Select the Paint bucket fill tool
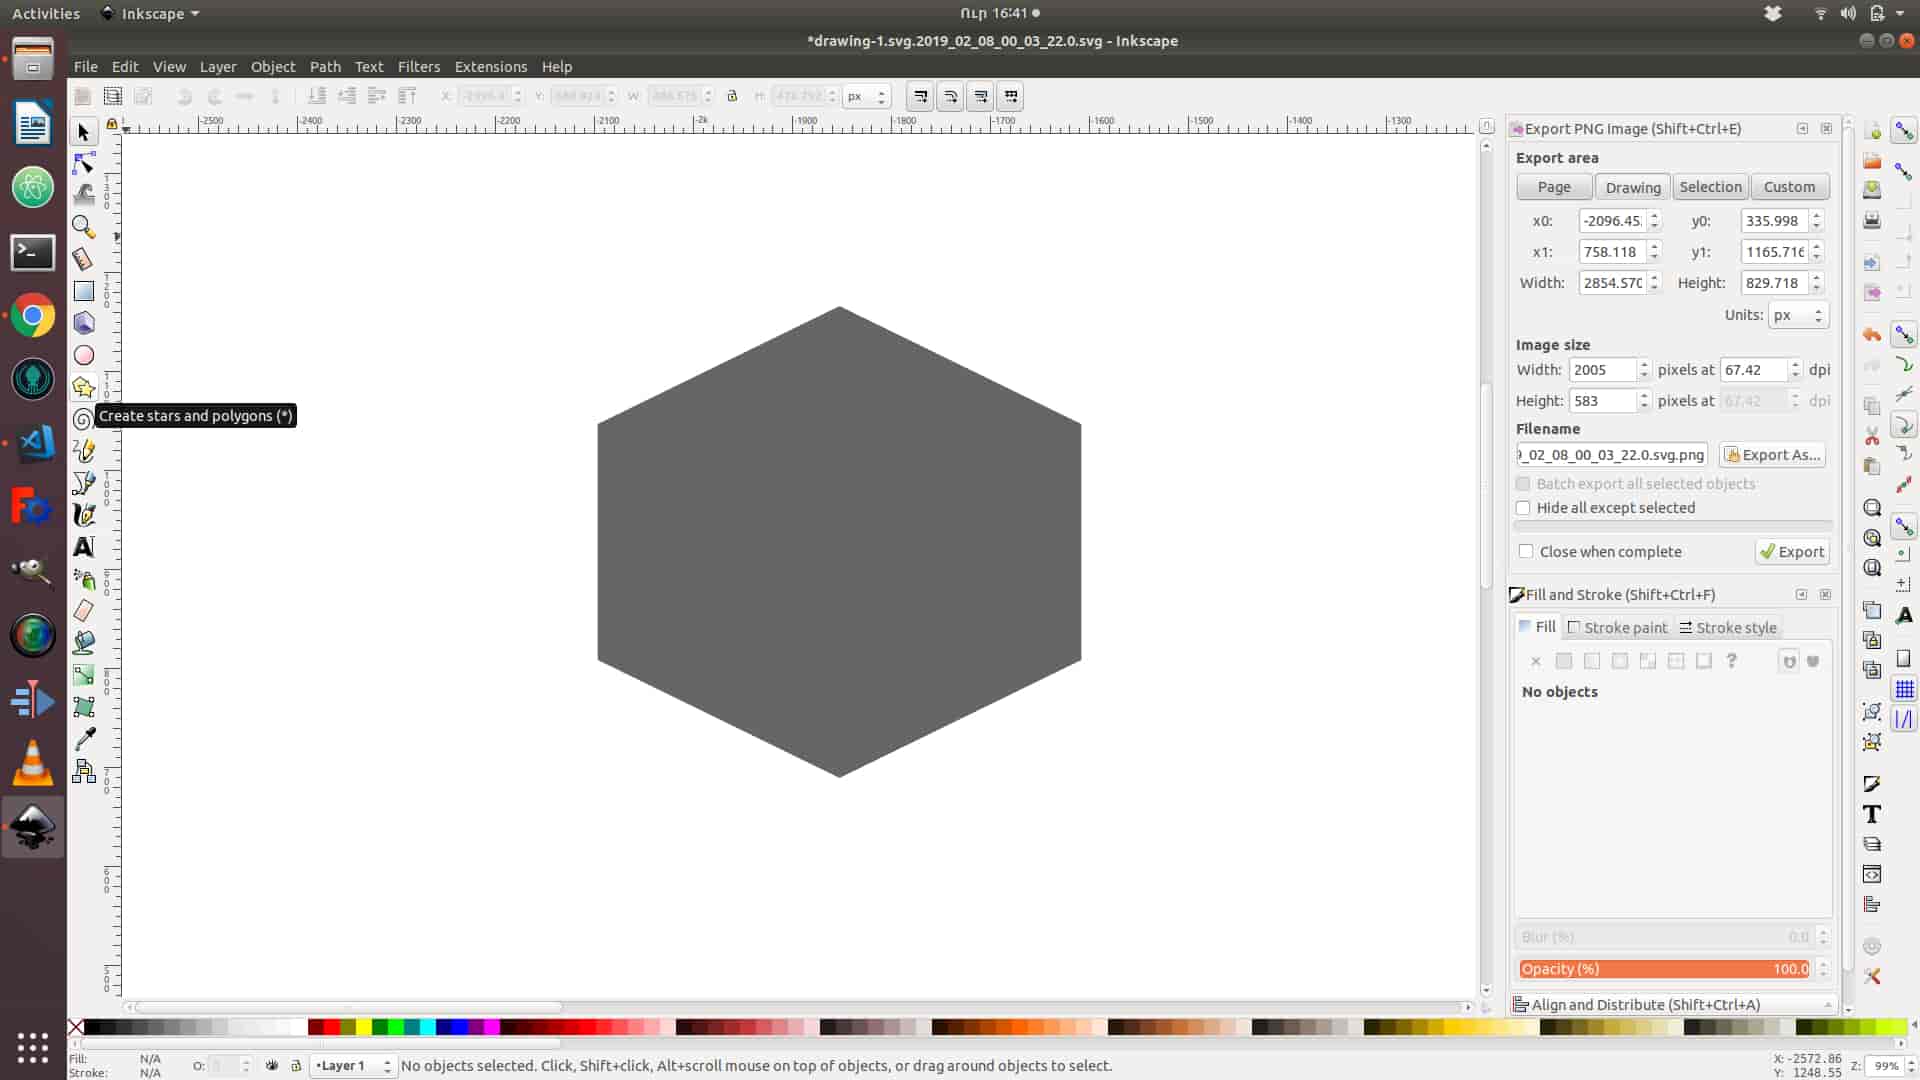The image size is (1920, 1080). pos(84,643)
